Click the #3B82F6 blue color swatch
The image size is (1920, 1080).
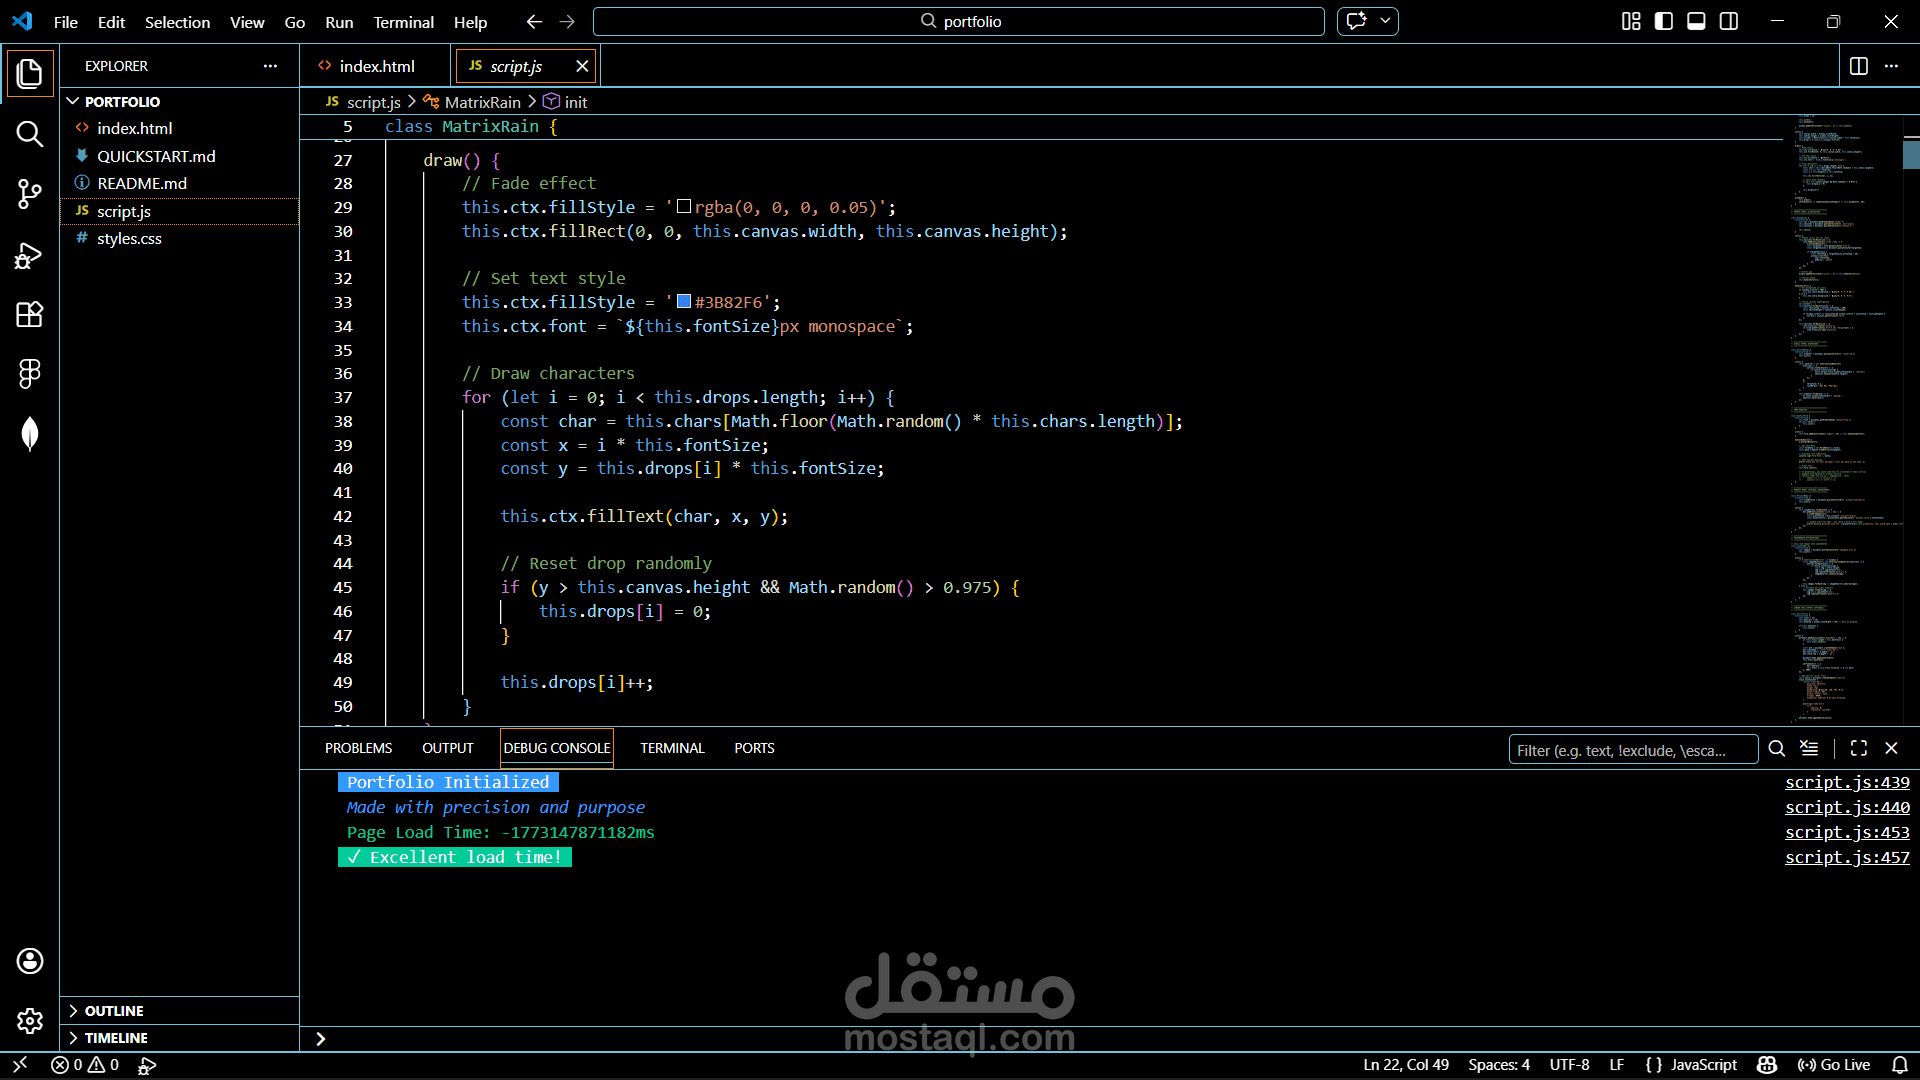pyautogui.click(x=684, y=301)
